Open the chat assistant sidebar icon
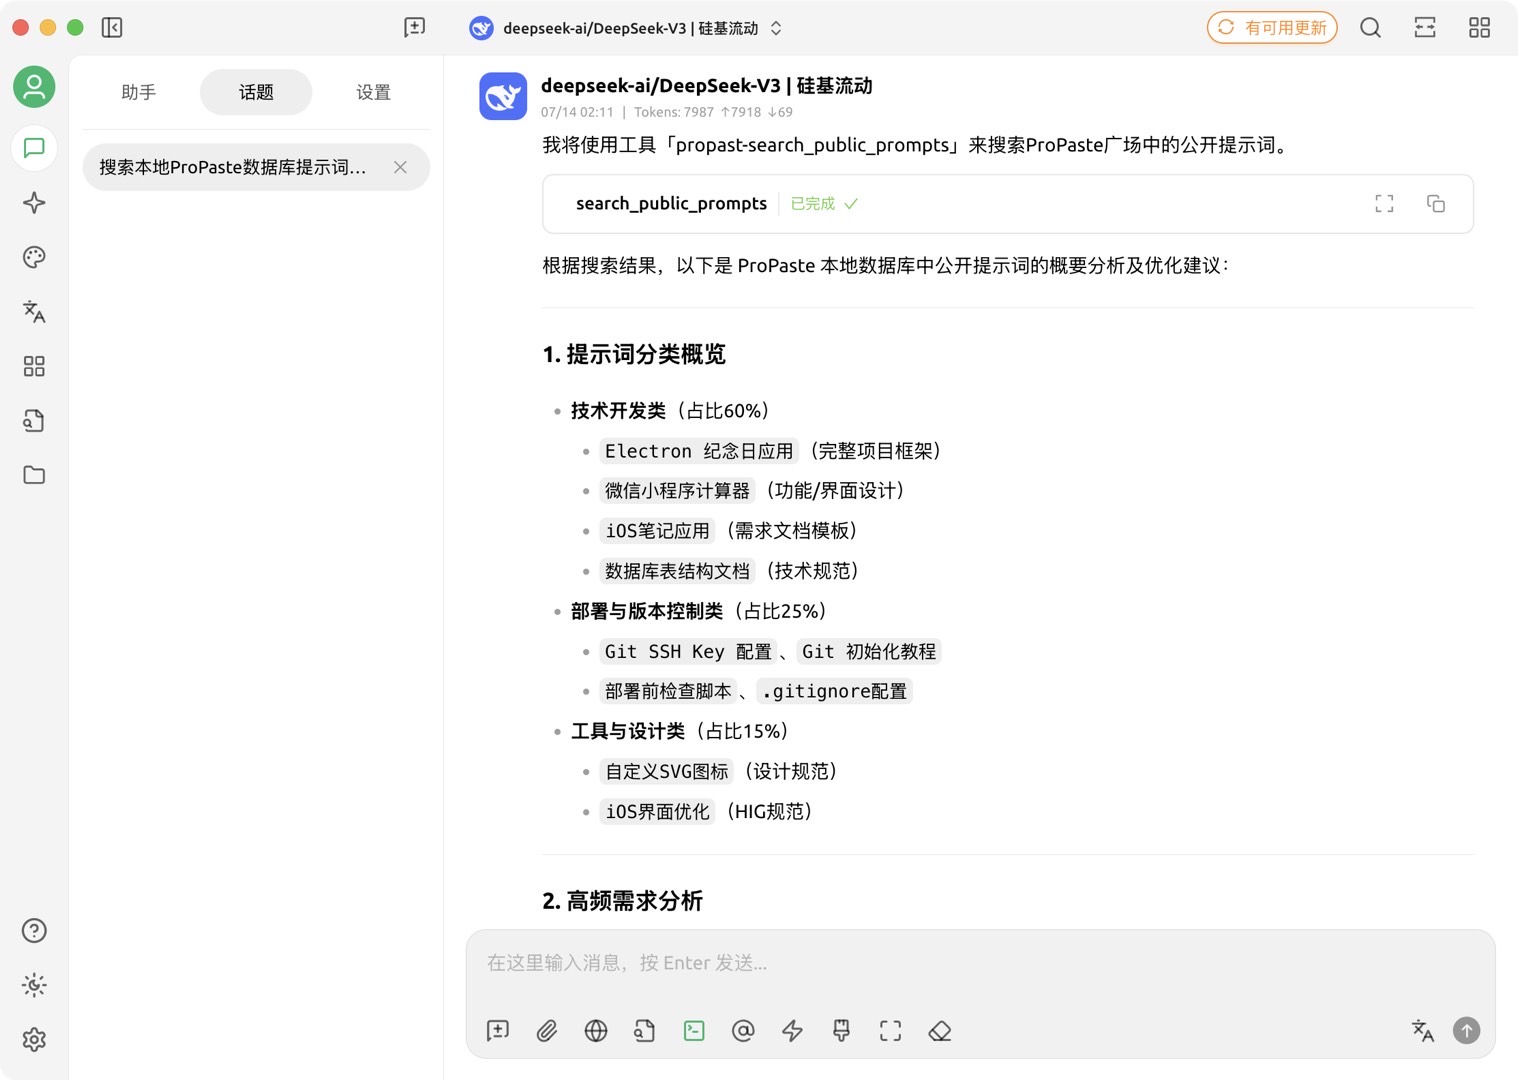 point(34,148)
